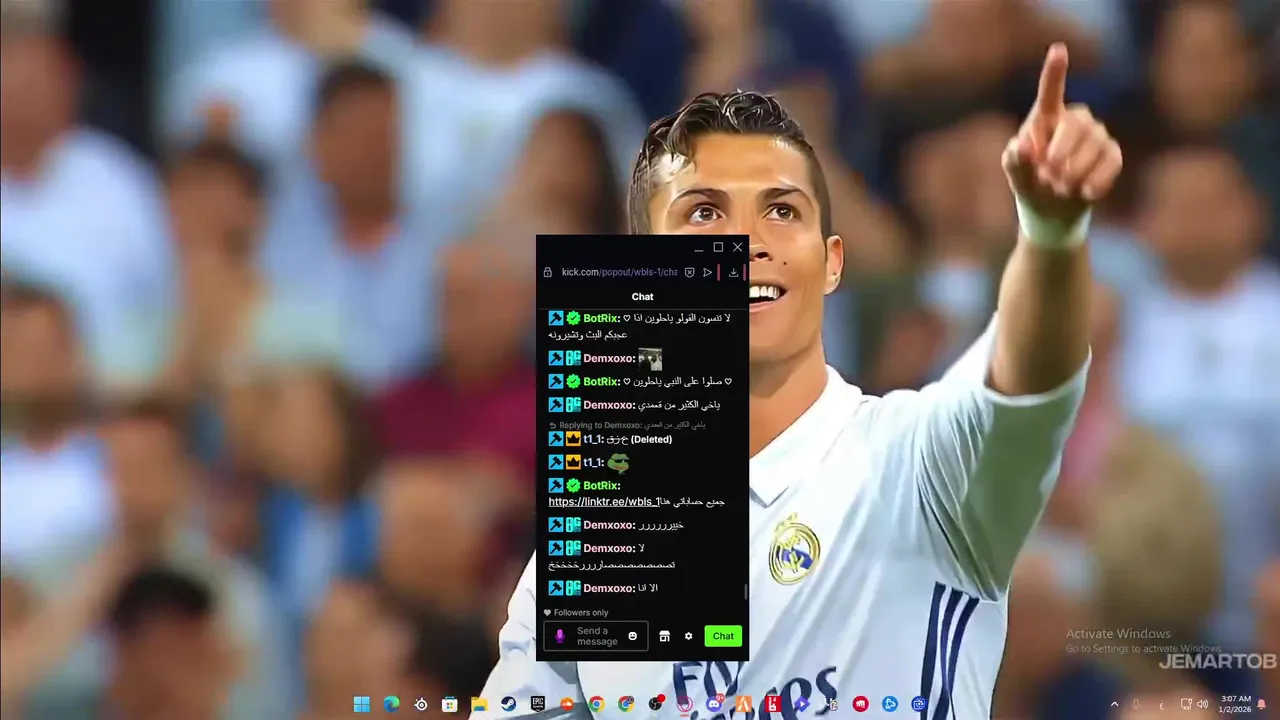Click the microphone icon in message box
The width and height of the screenshot is (1280, 720).
[x=559, y=636]
